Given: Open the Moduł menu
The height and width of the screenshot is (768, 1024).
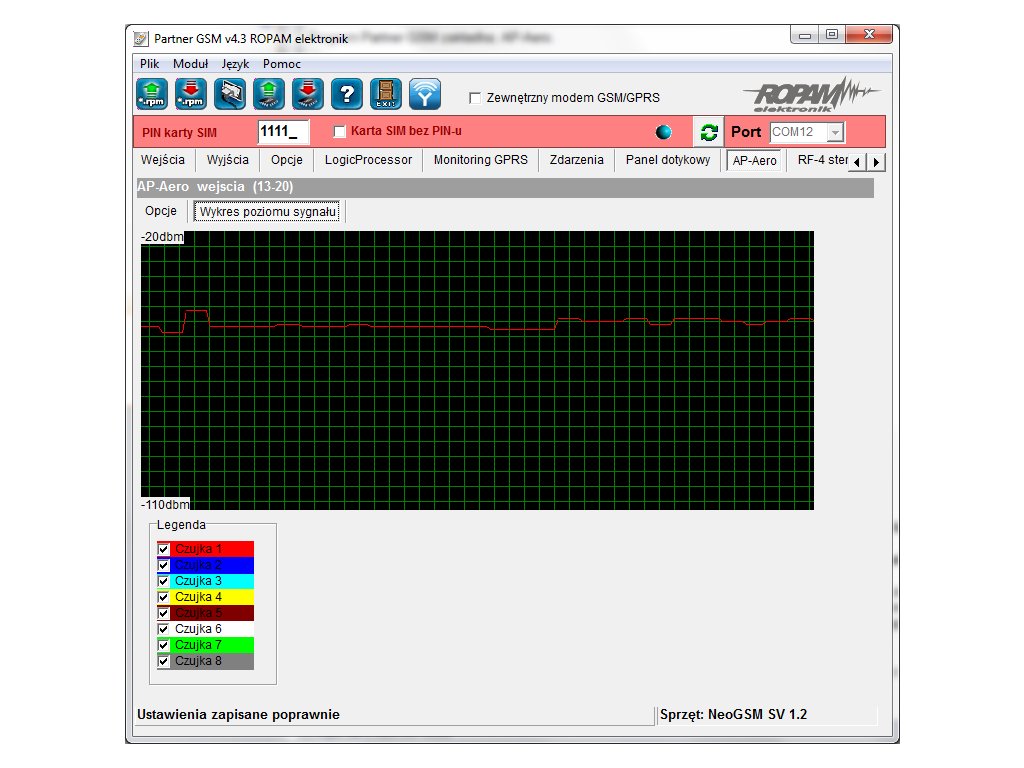Looking at the screenshot, I should [x=190, y=63].
